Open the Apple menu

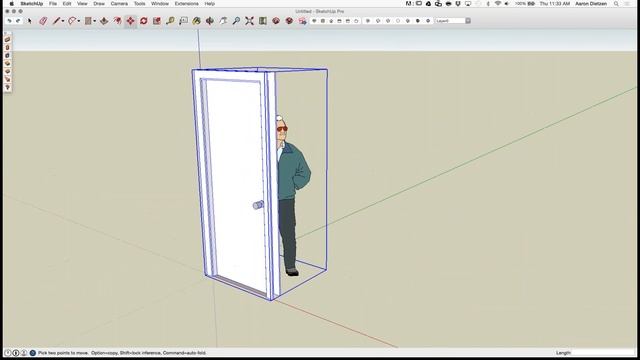(x=11, y=4)
